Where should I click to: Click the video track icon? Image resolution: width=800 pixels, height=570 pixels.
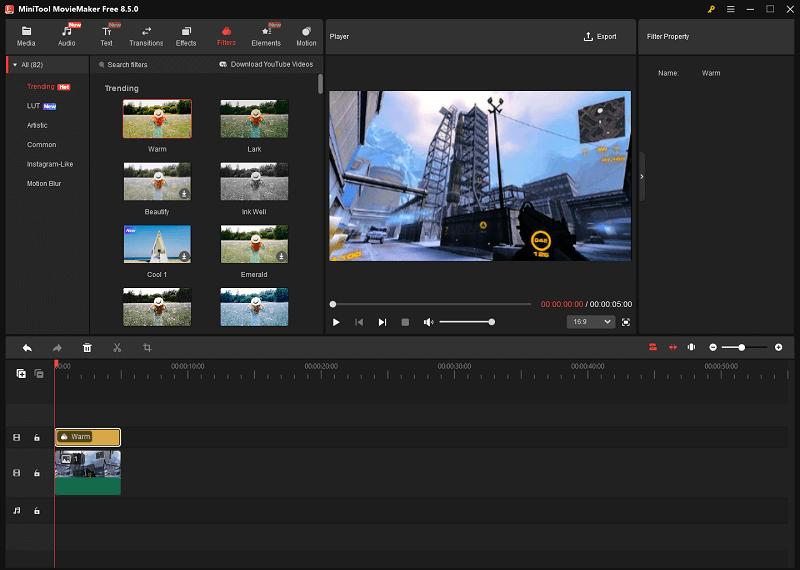pyautogui.click(x=17, y=473)
